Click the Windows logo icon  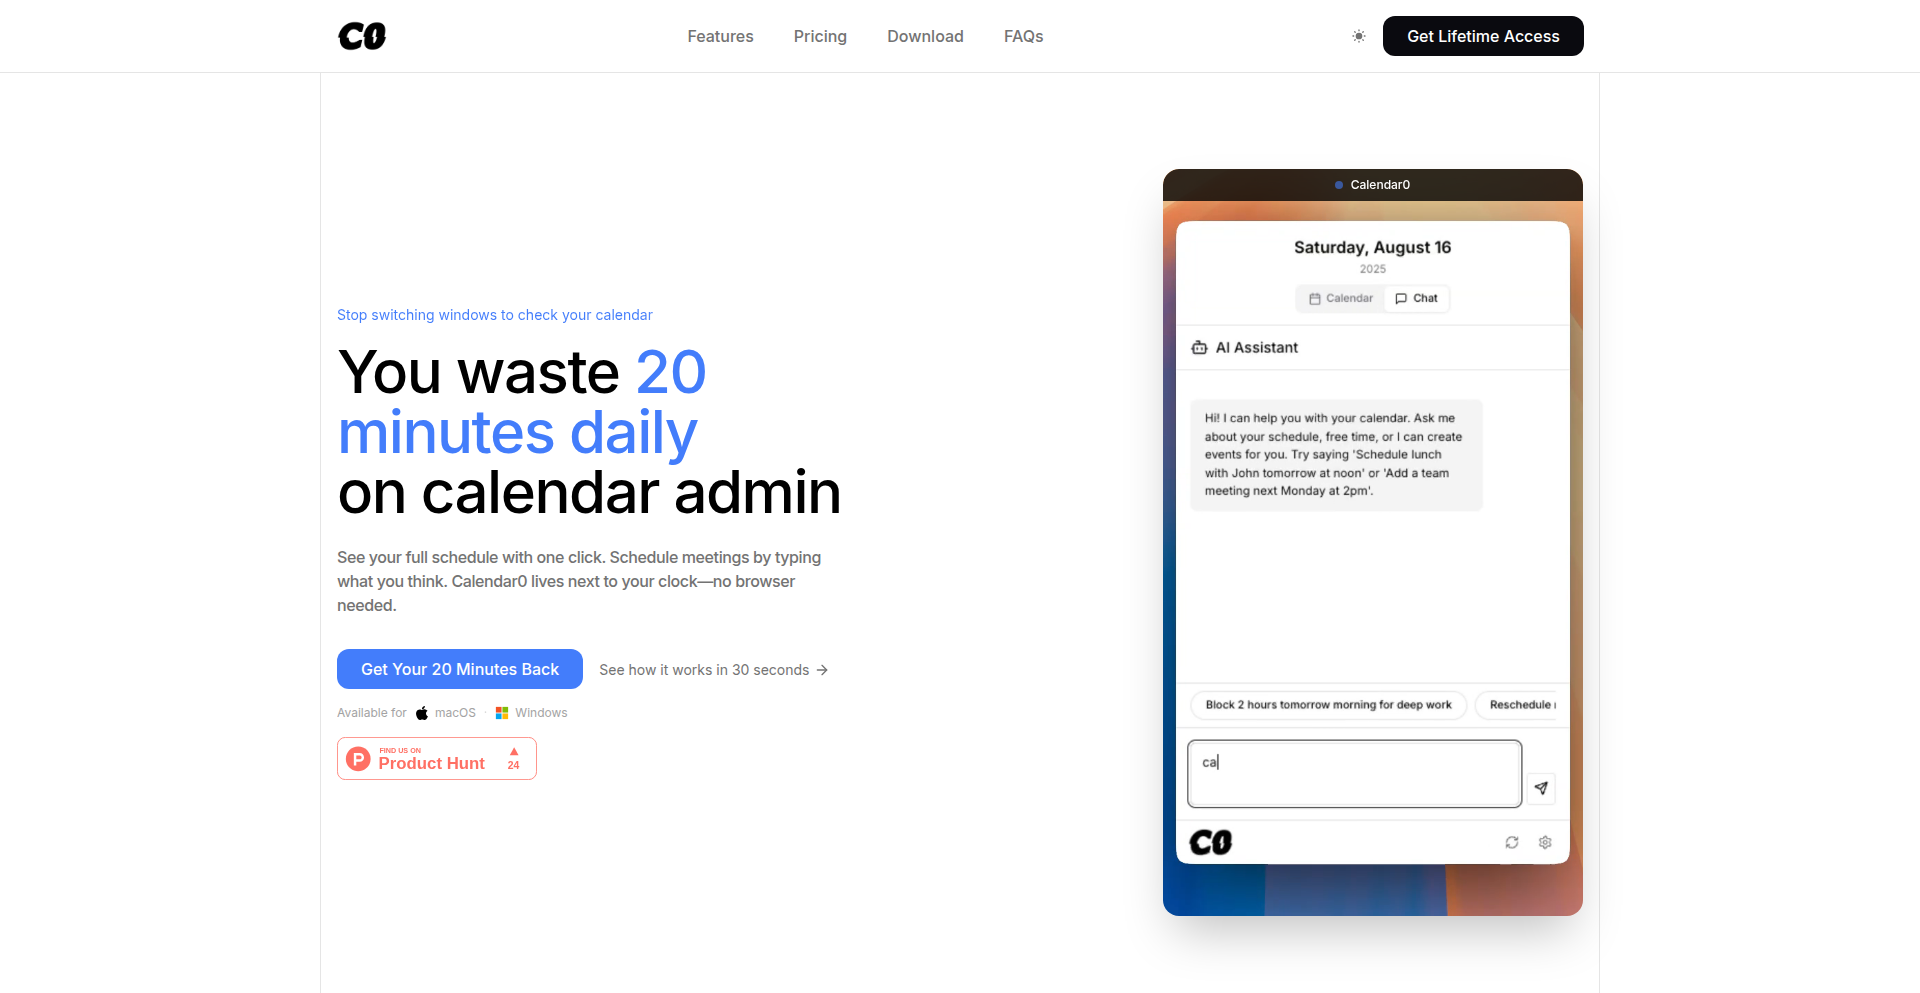point(502,713)
